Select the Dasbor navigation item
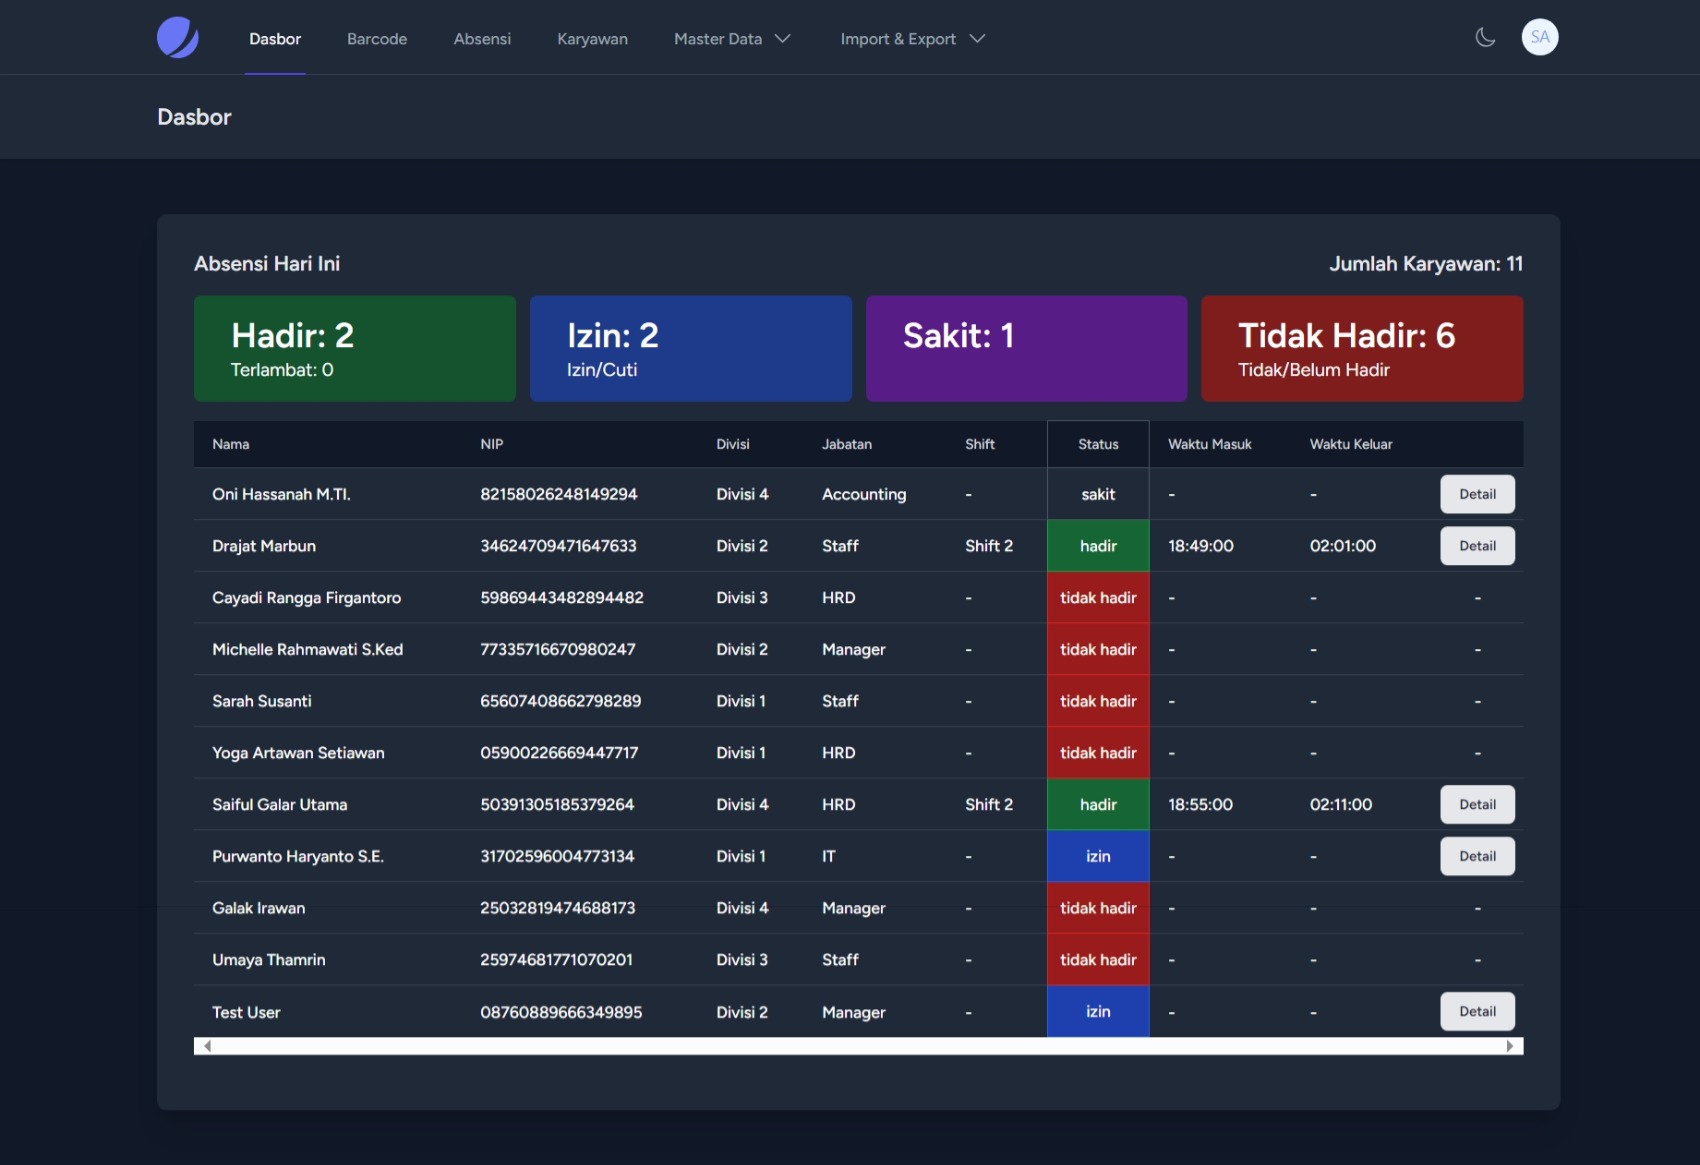This screenshot has height=1165, width=1700. [x=275, y=39]
